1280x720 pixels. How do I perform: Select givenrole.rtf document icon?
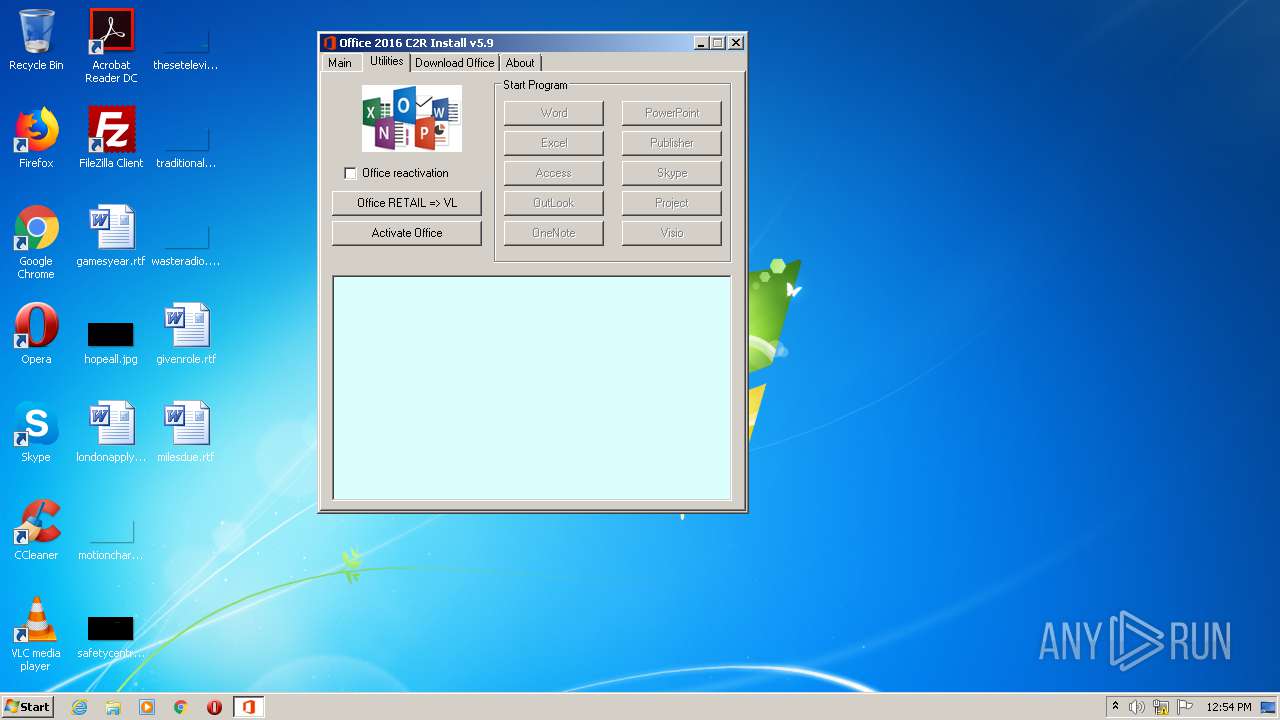click(186, 334)
